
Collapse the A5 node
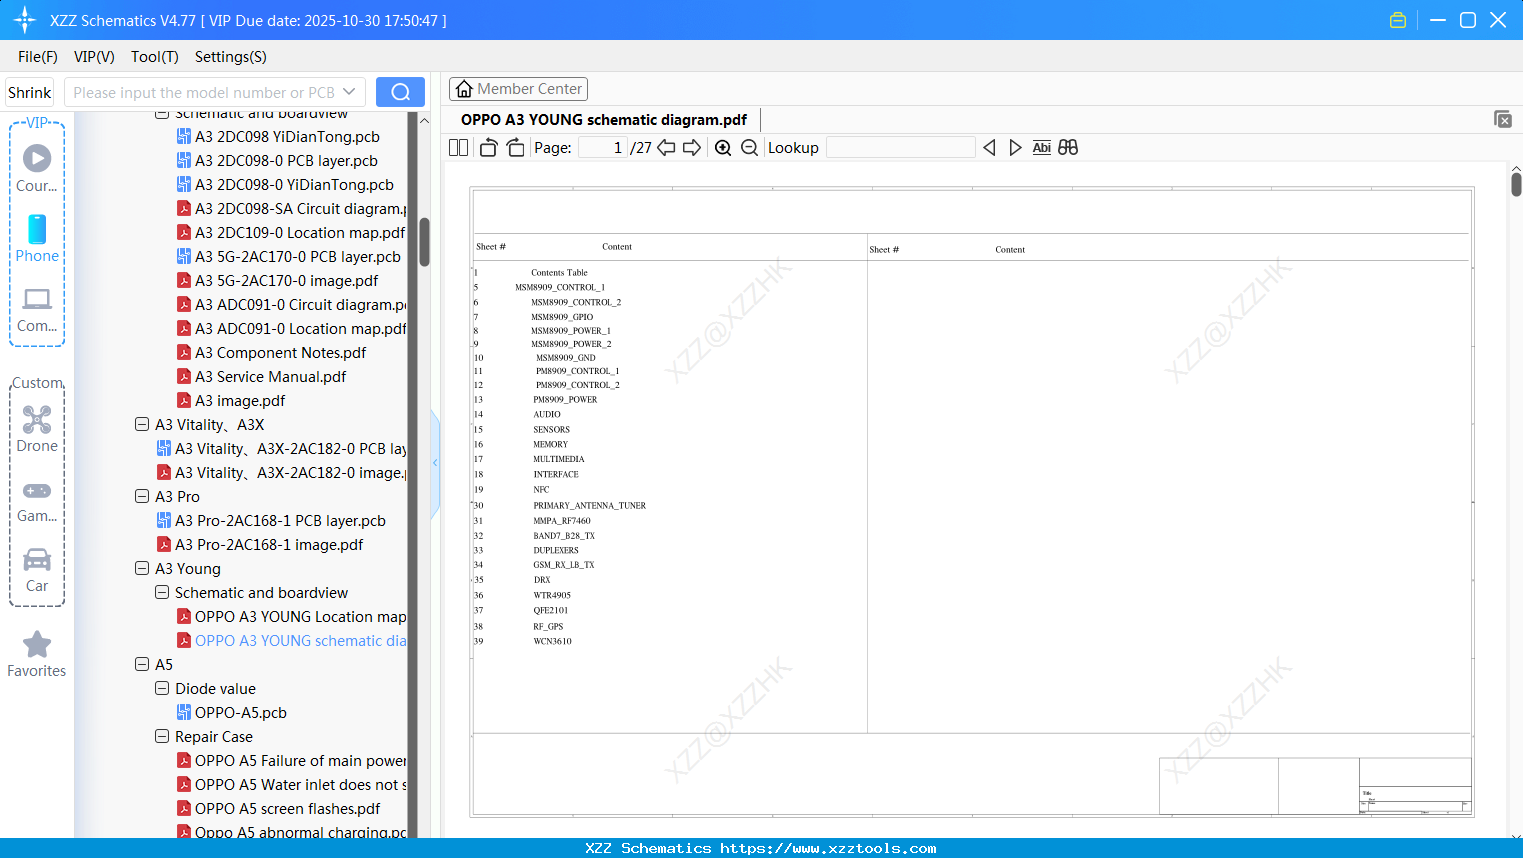142,664
